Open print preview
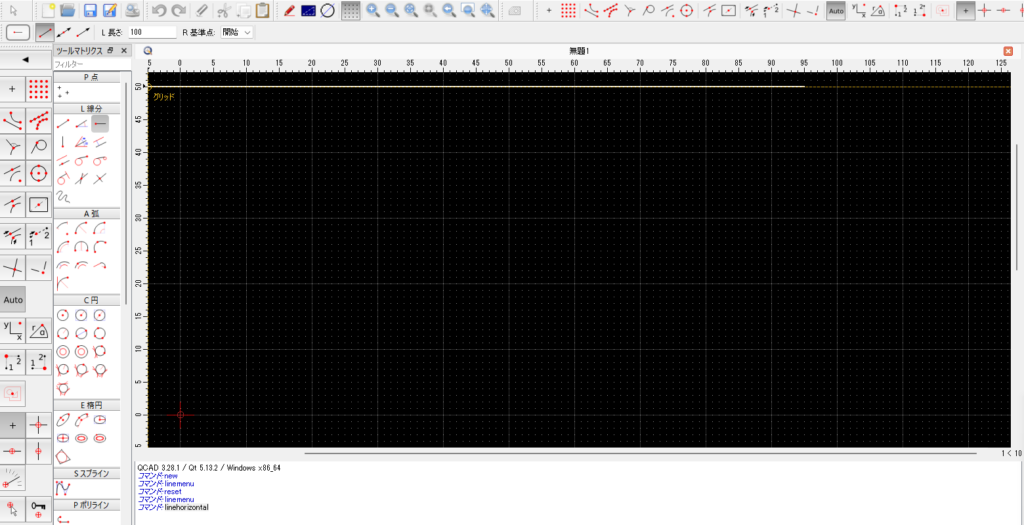This screenshot has width=1024, height=525. pos(132,10)
